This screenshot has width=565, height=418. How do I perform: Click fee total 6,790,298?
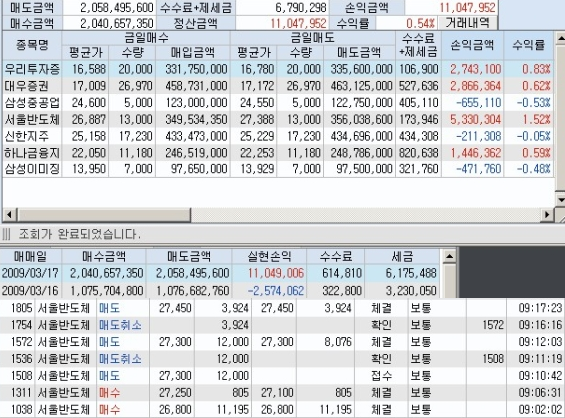click(x=301, y=7)
